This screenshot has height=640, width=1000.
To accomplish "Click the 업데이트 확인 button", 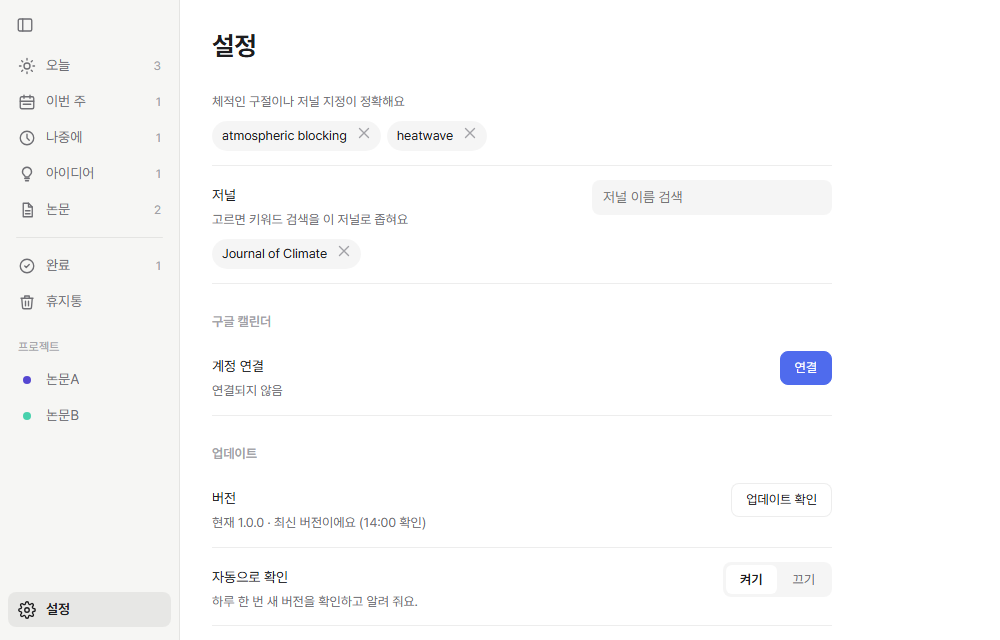I will click(781, 500).
